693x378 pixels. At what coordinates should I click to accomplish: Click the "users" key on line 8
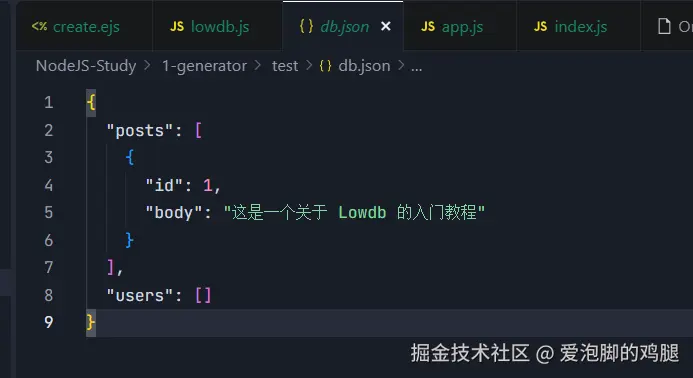(x=140, y=295)
